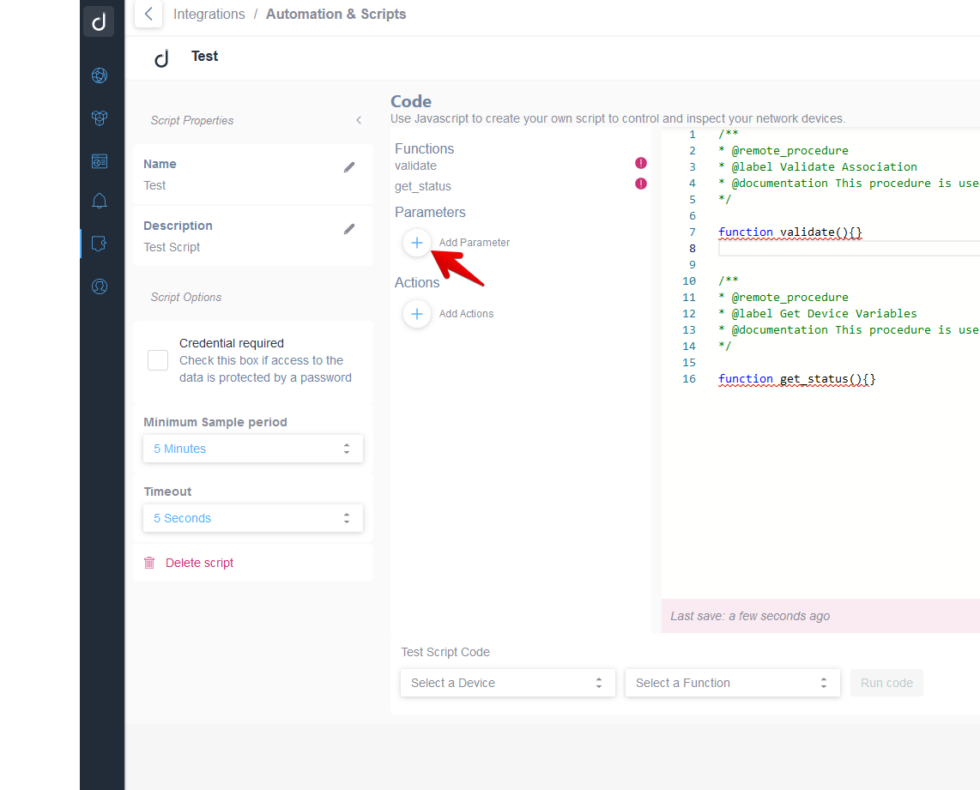980x790 pixels.
Task: Collapse the Script Properties panel
Action: (358, 119)
